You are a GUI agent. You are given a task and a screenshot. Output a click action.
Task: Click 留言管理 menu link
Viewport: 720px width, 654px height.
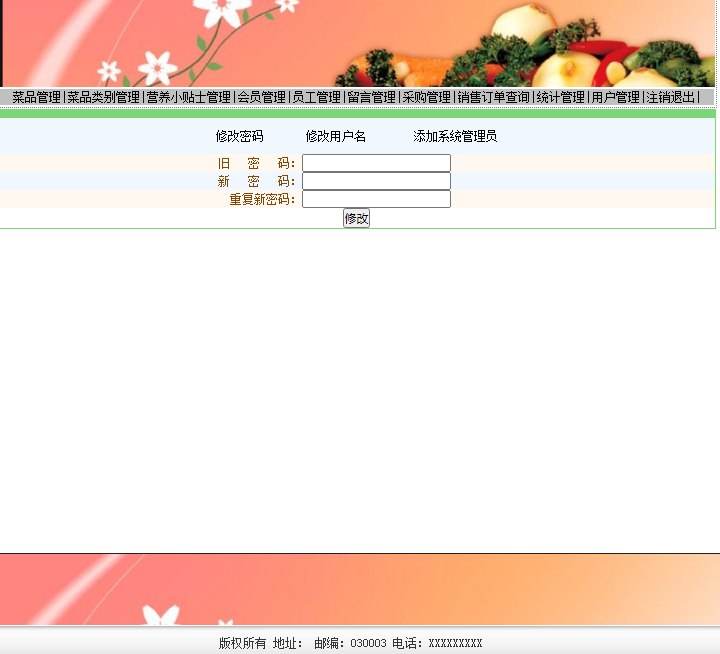pos(371,97)
